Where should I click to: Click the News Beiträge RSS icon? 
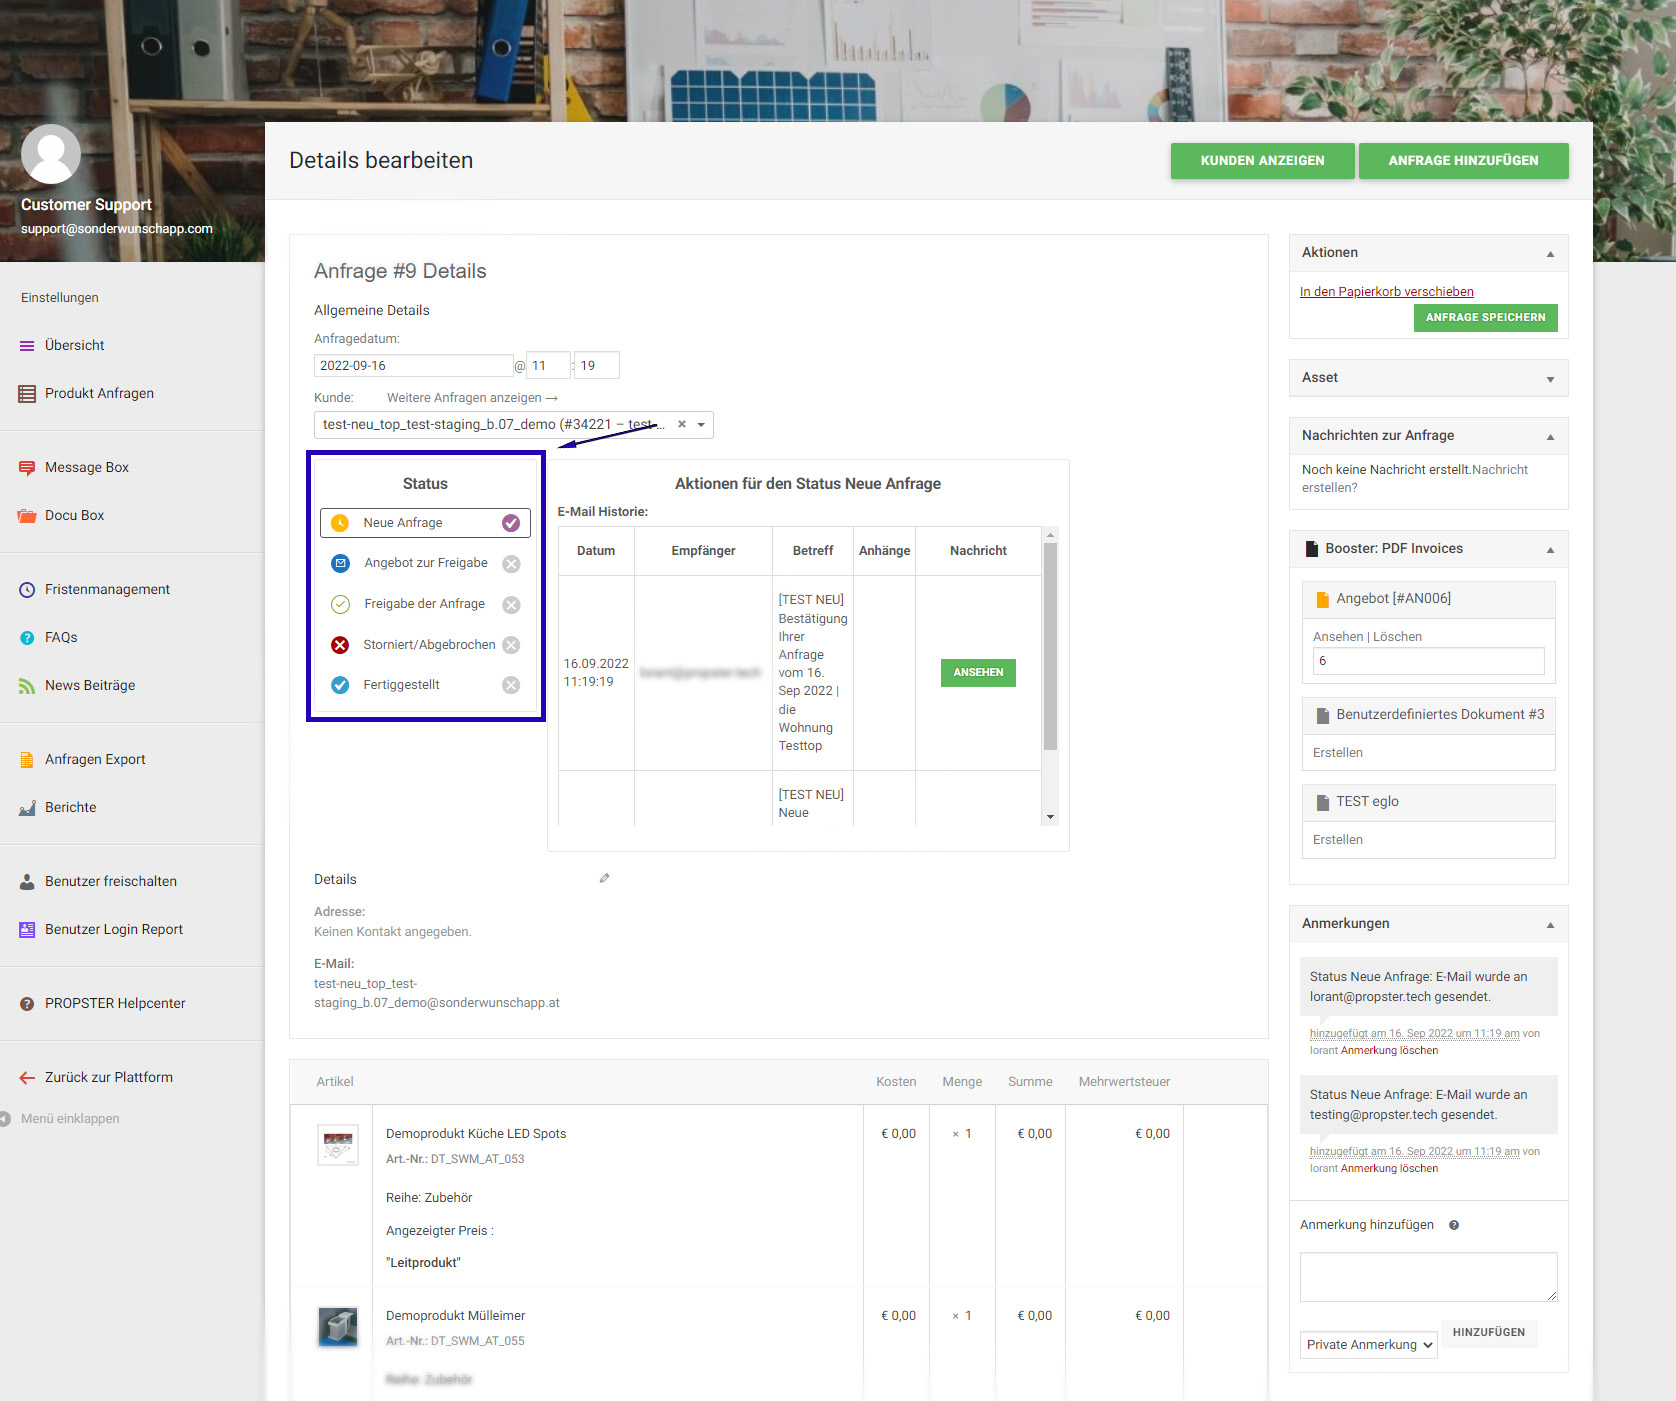point(27,686)
